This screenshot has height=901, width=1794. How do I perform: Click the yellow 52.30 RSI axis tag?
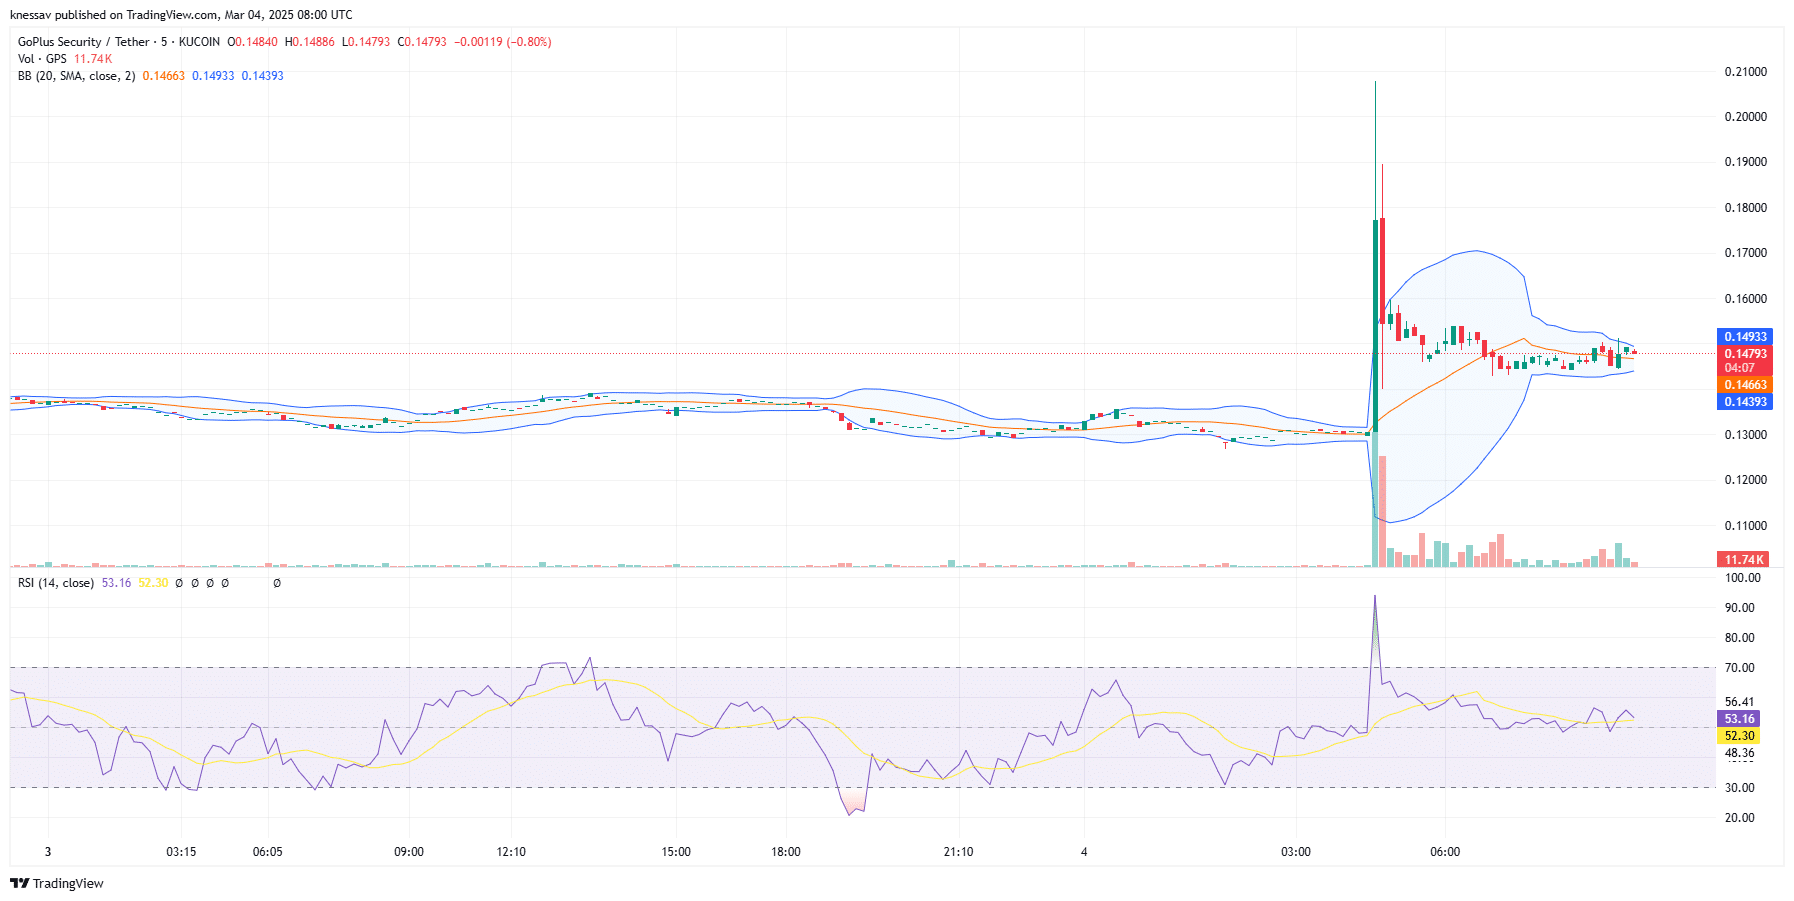click(x=1739, y=736)
